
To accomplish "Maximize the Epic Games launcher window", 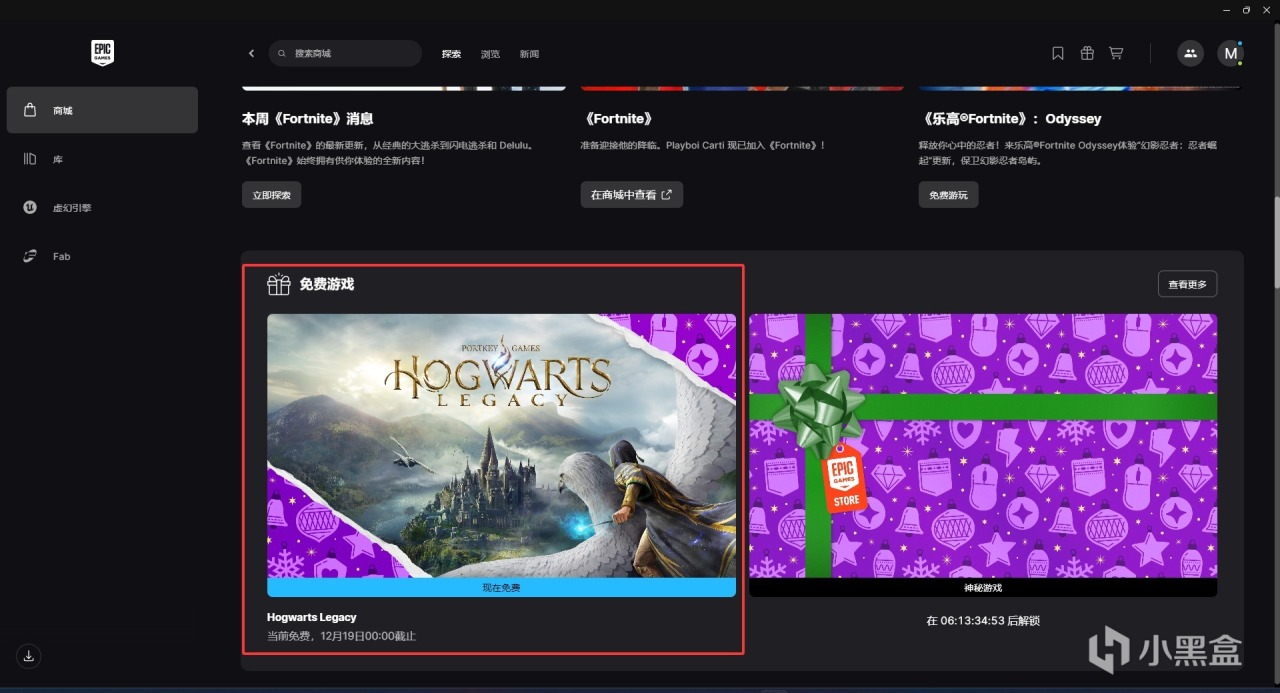I will pos(1246,10).
